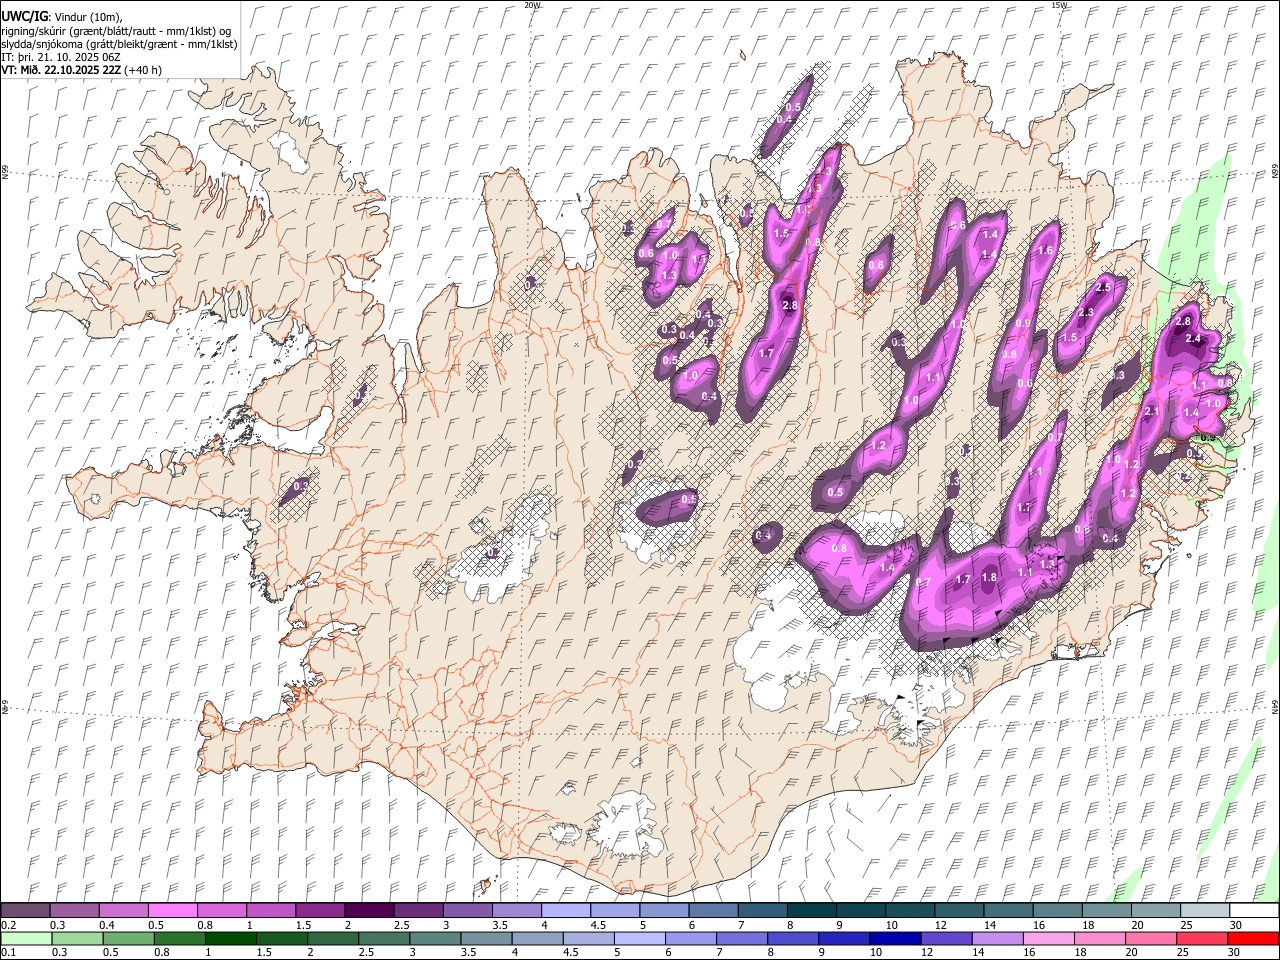Click lower legend swatch between 1 and 1.5

pyautogui.click(x=230, y=938)
